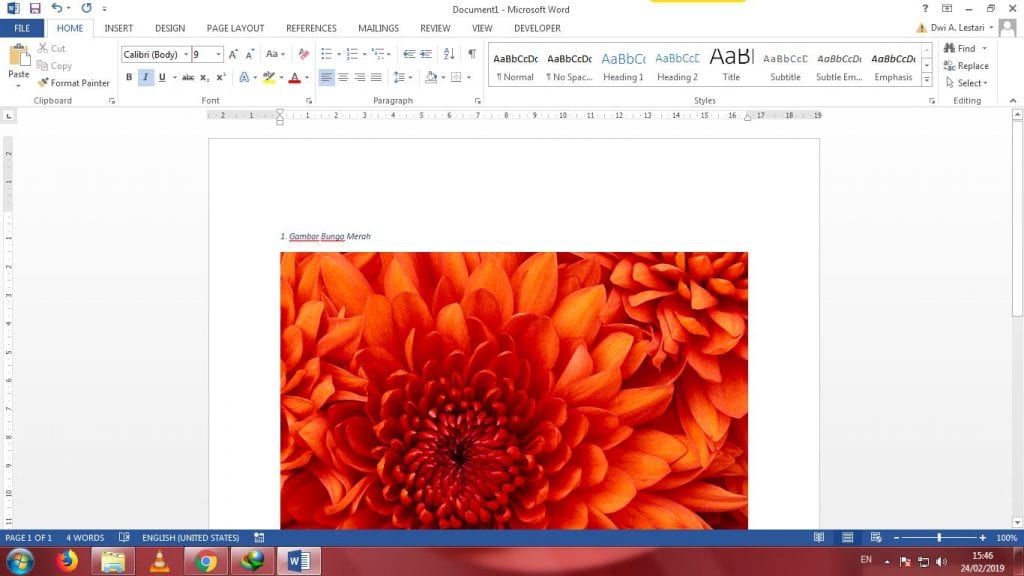Image resolution: width=1024 pixels, height=576 pixels.
Task: Open the Calibri (Body) font name dropdown
Action: tap(186, 54)
